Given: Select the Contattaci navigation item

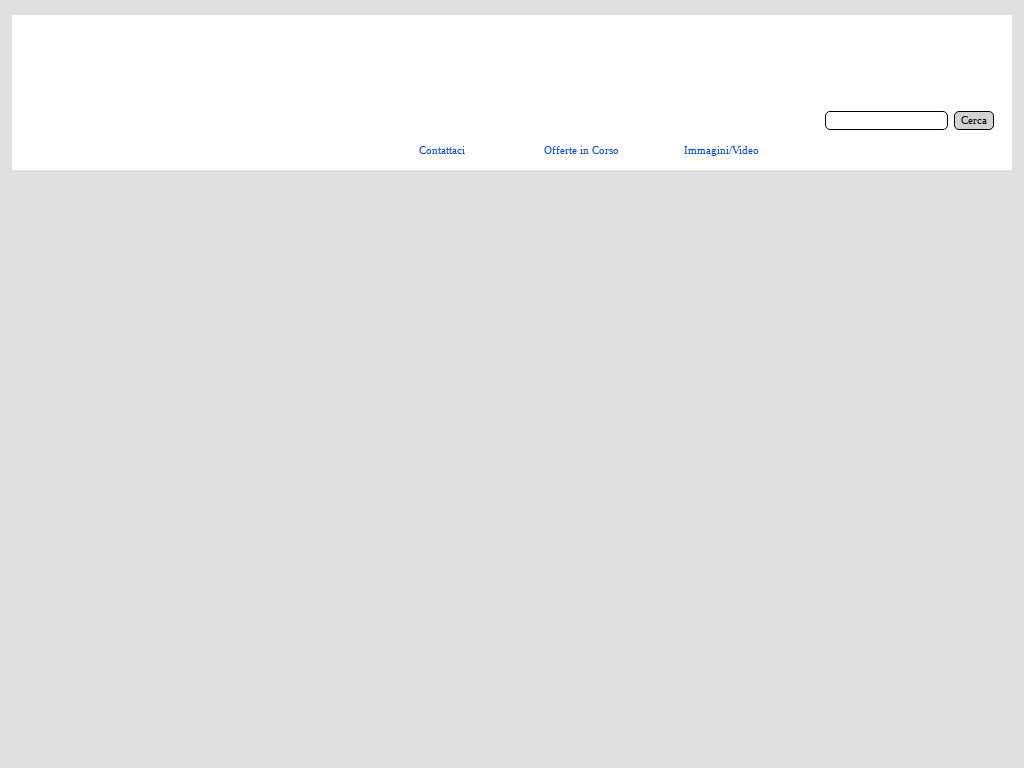Looking at the screenshot, I should pyautogui.click(x=442, y=151).
